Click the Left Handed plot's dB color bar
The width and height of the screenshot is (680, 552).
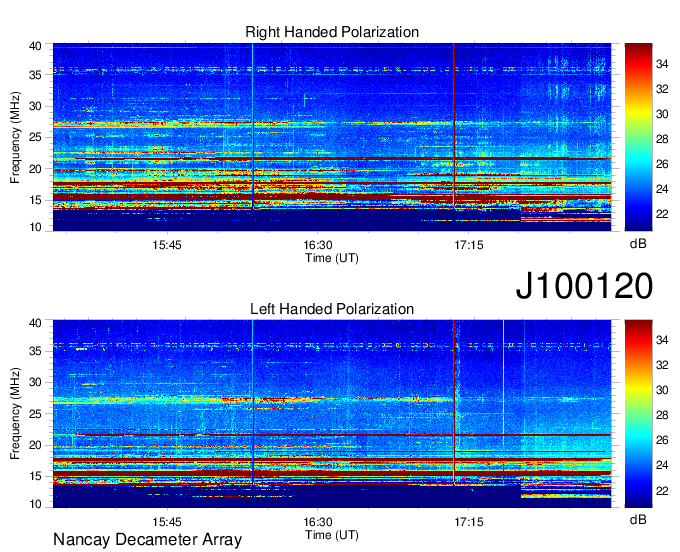pos(638,414)
